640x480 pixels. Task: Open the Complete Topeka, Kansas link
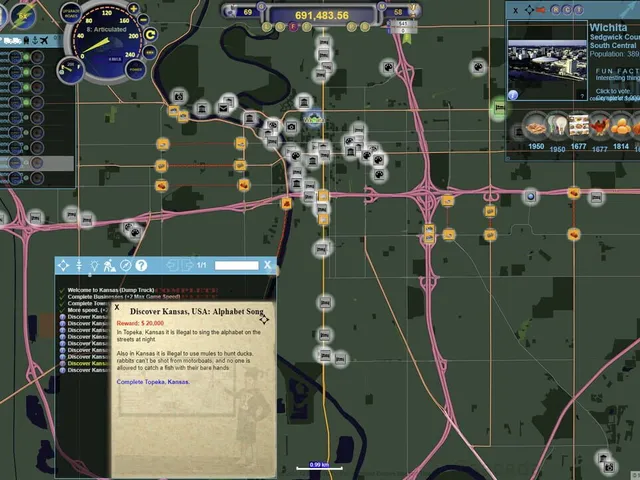[153, 382]
